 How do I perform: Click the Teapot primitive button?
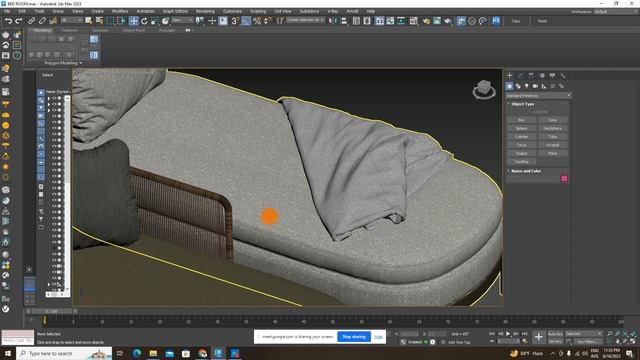point(521,153)
